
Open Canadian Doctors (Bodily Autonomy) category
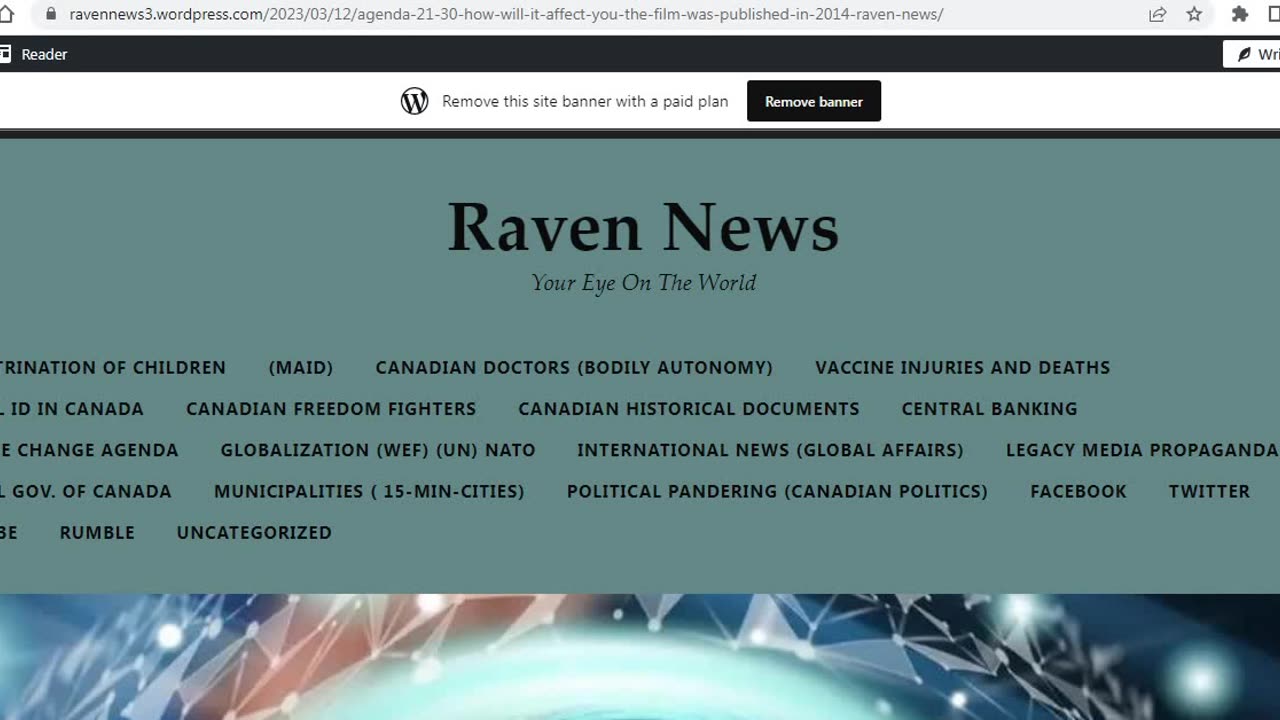[x=574, y=368]
